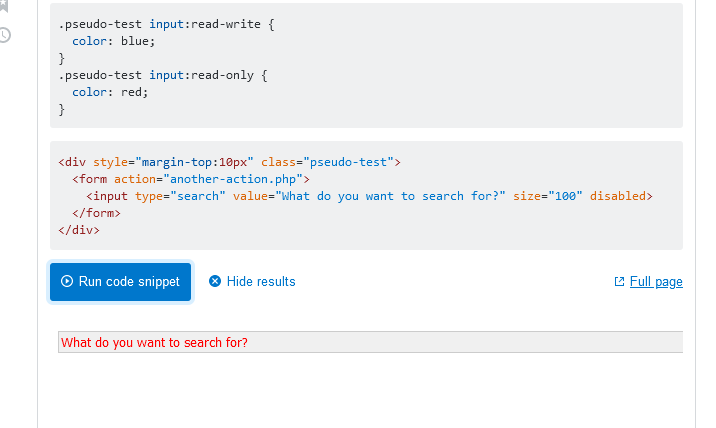Click the bookmark icon in the left margin
The width and height of the screenshot is (716, 428).
(5, 9)
